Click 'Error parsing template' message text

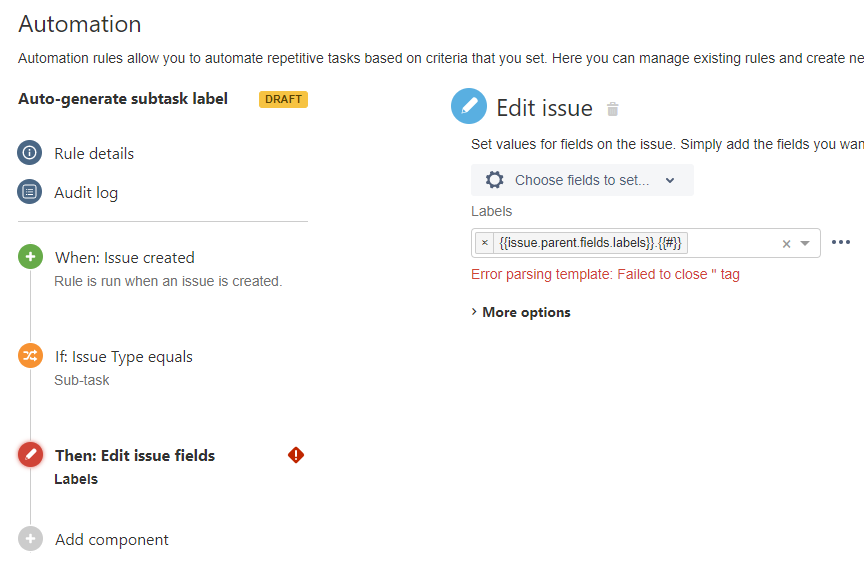click(x=605, y=274)
